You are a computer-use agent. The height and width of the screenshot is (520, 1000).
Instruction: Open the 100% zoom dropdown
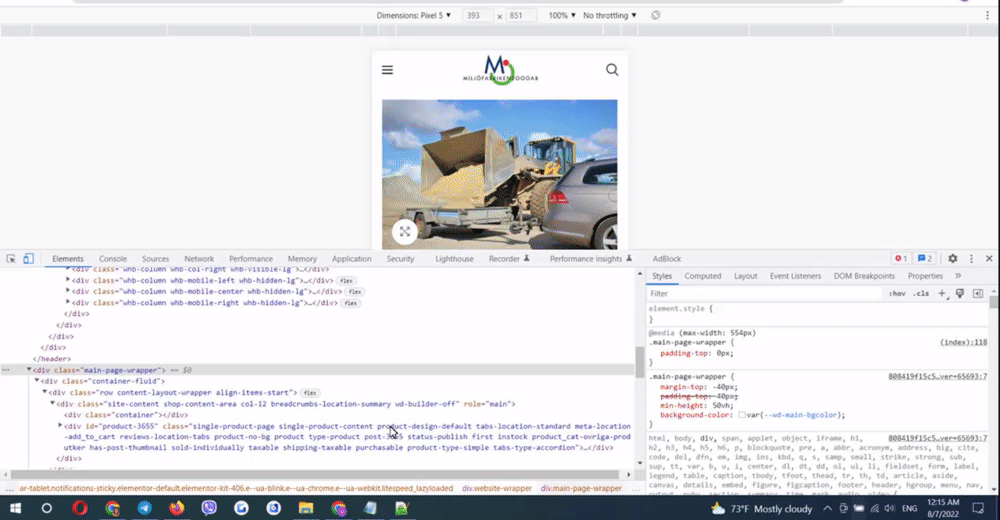[562, 15]
